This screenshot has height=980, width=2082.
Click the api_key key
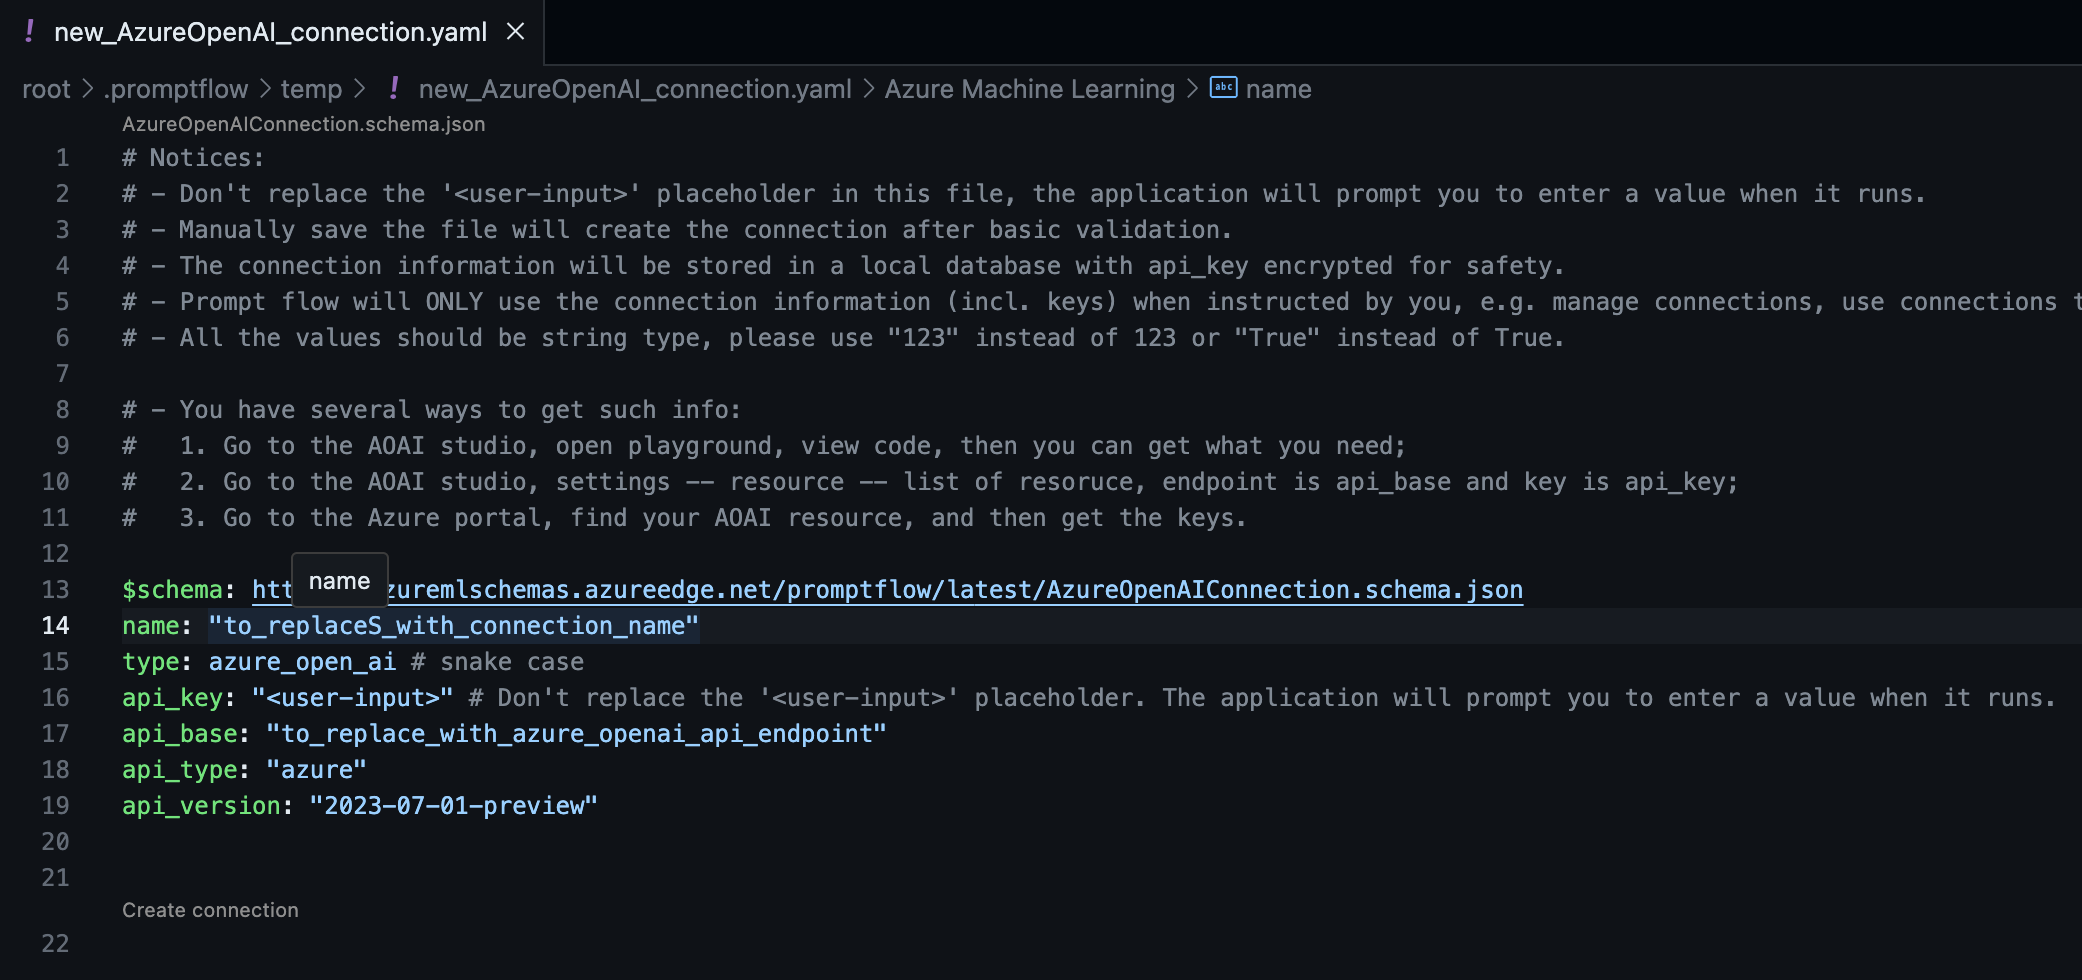[172, 698]
